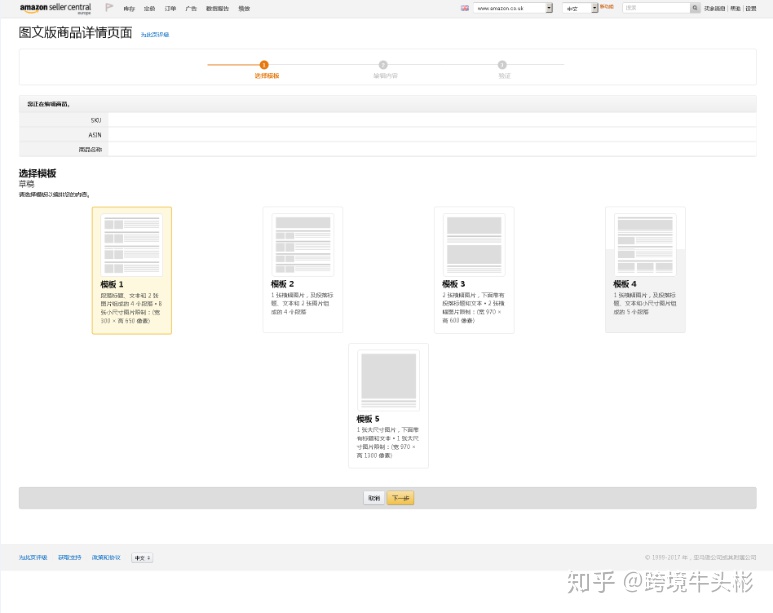Click the yellow 下一步 (Next) button
The height and width of the screenshot is (613, 773).
point(400,498)
